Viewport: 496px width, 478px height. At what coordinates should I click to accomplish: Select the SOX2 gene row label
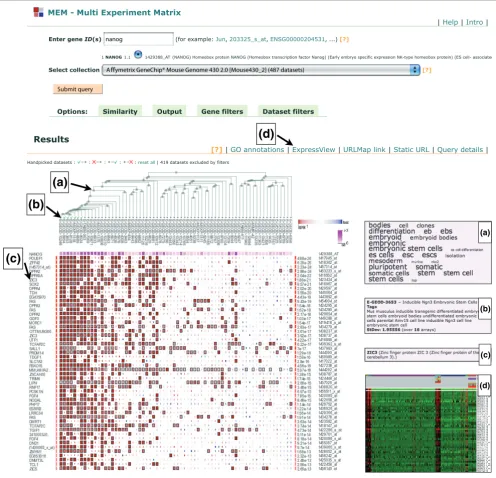34,284
